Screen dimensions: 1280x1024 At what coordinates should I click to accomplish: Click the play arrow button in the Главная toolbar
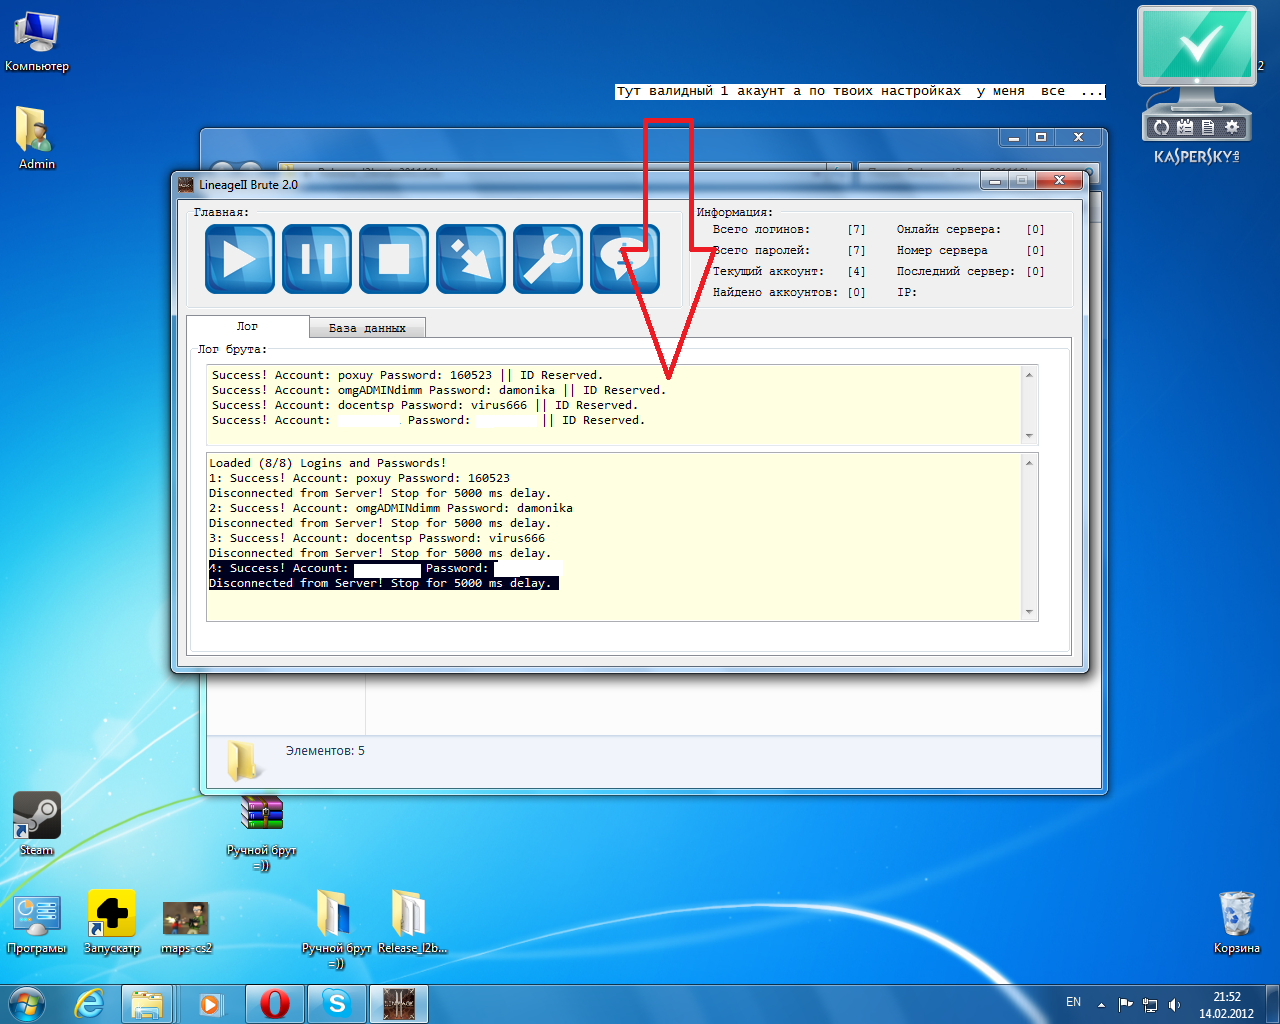coord(240,259)
